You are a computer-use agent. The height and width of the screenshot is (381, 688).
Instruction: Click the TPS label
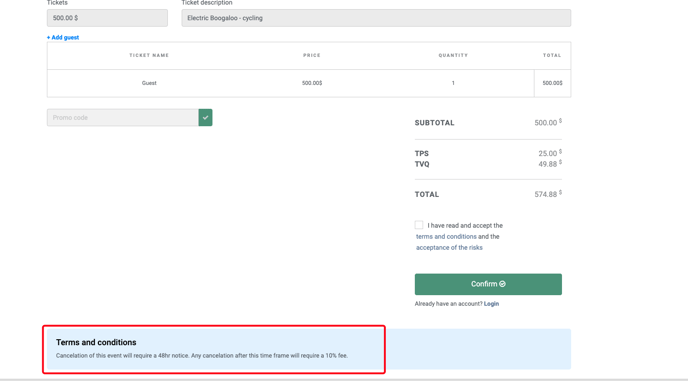click(x=422, y=154)
